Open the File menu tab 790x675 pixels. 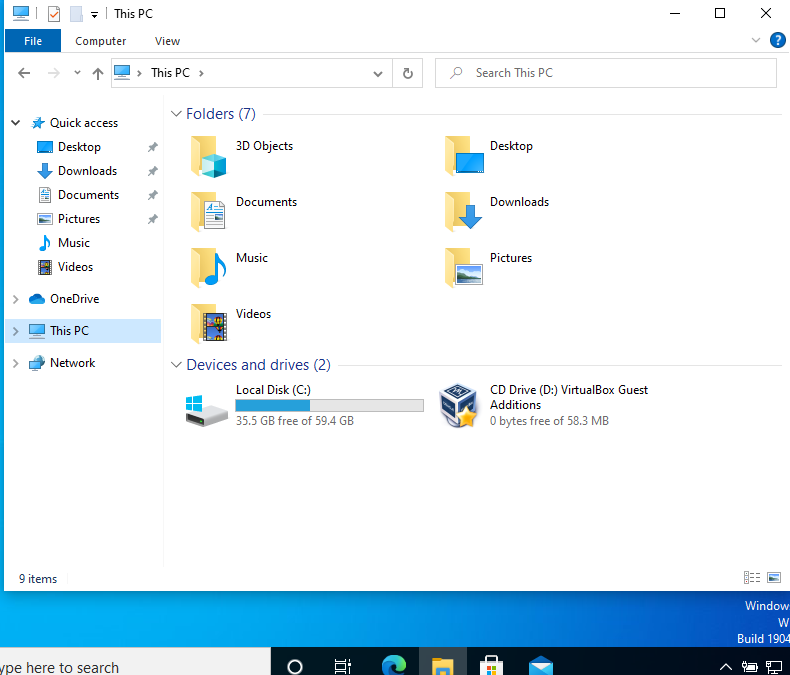pyautogui.click(x=33, y=41)
